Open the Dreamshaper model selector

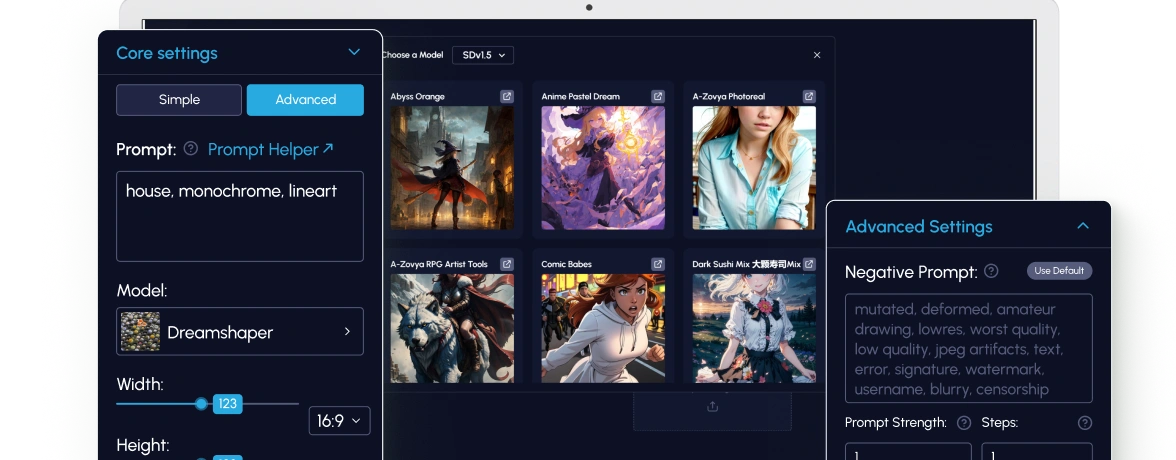240,332
